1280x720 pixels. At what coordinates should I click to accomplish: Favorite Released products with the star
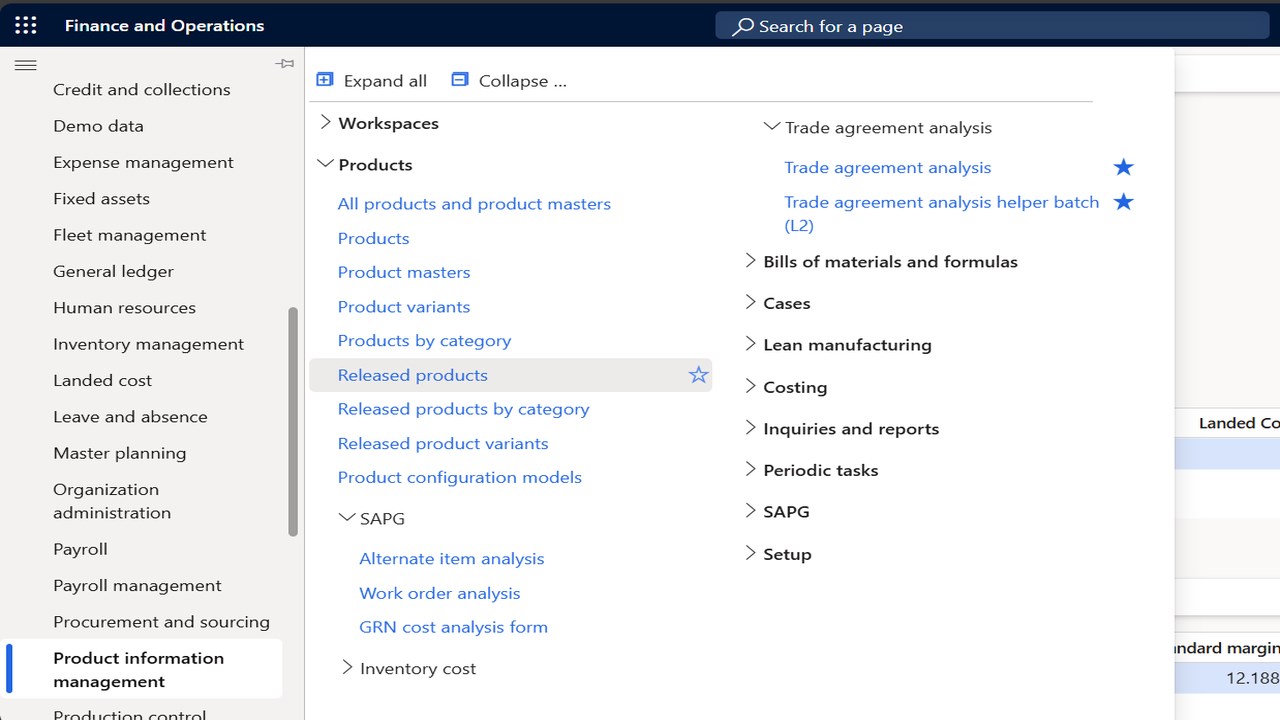[x=698, y=375]
